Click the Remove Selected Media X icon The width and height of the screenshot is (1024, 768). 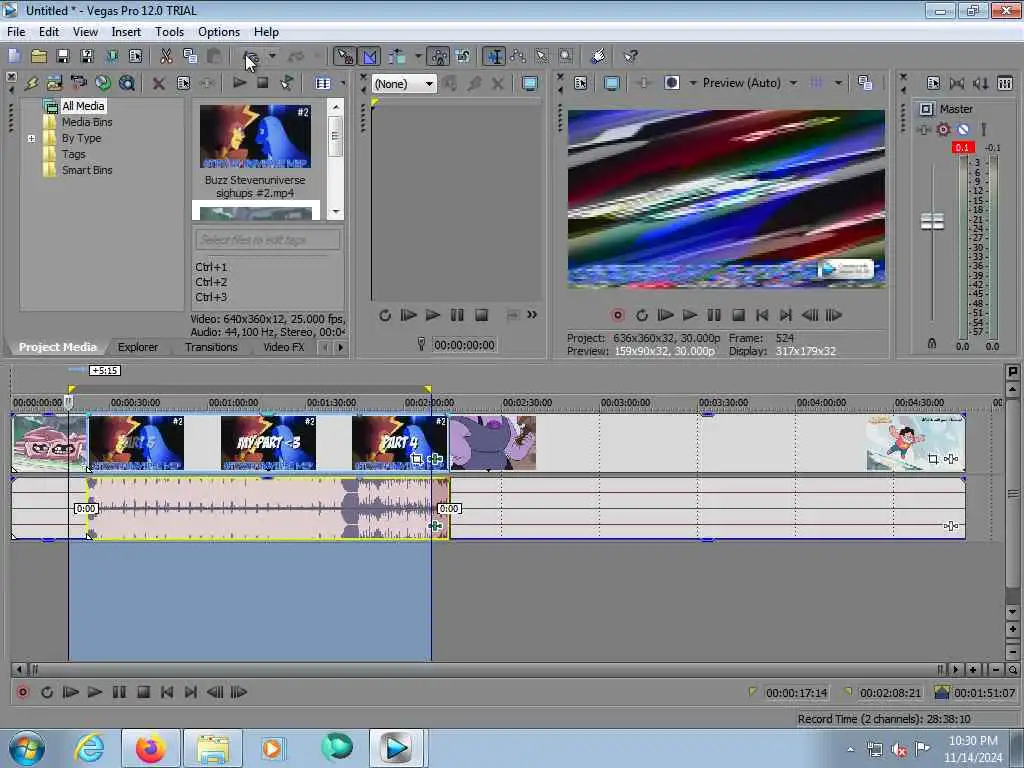158,83
